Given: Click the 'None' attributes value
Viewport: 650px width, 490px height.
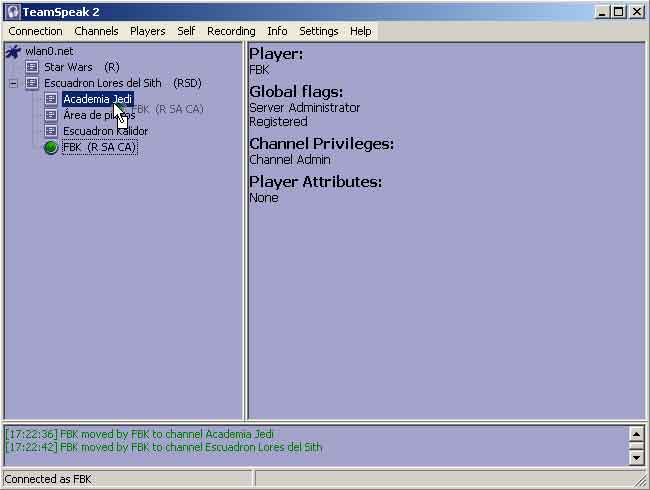Looking at the screenshot, I should tap(264, 198).
